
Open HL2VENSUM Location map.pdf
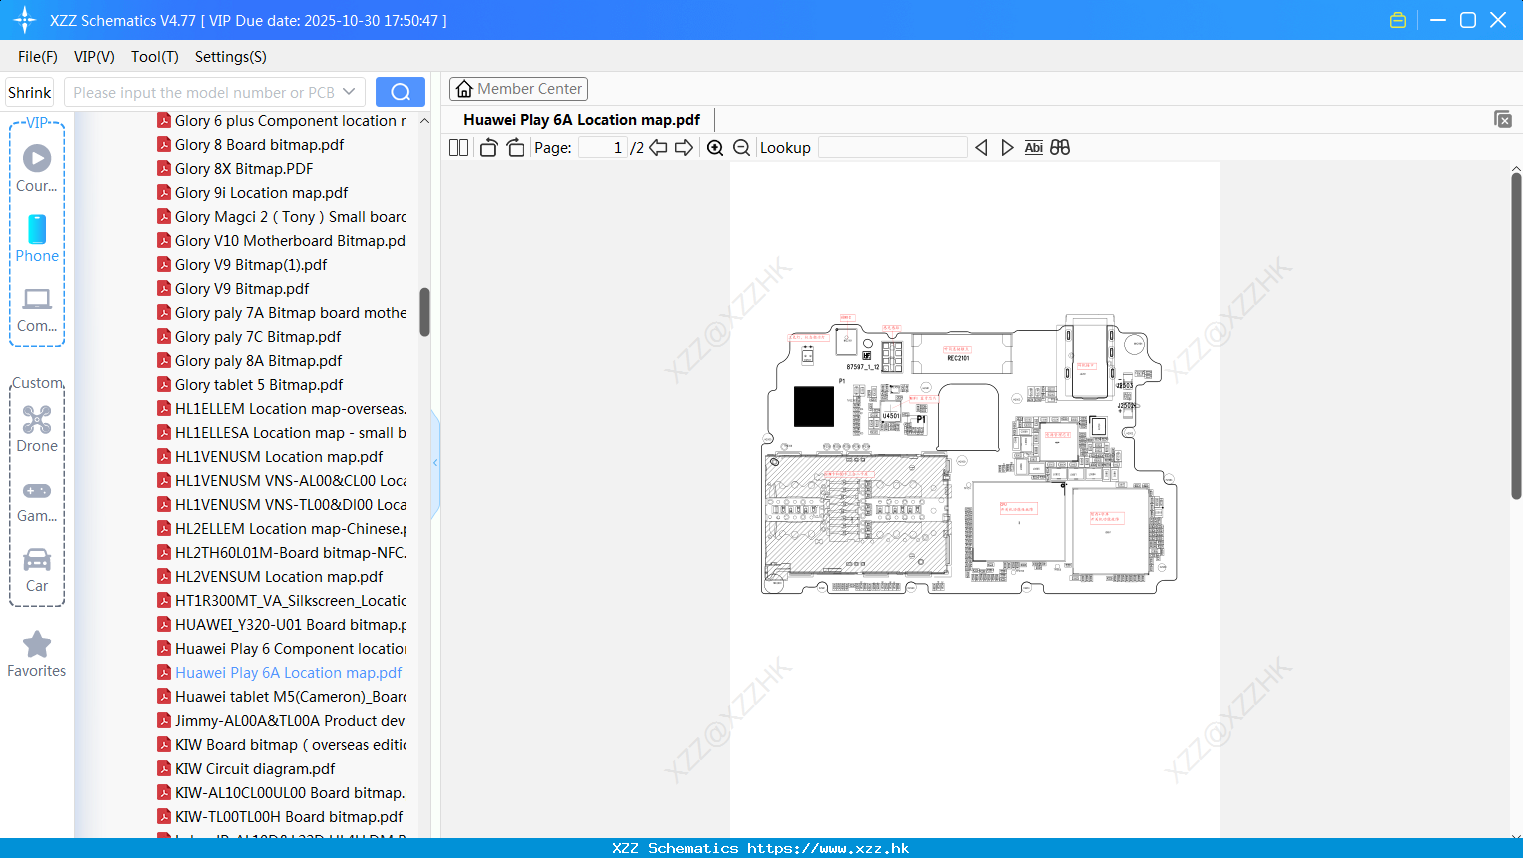tap(279, 576)
